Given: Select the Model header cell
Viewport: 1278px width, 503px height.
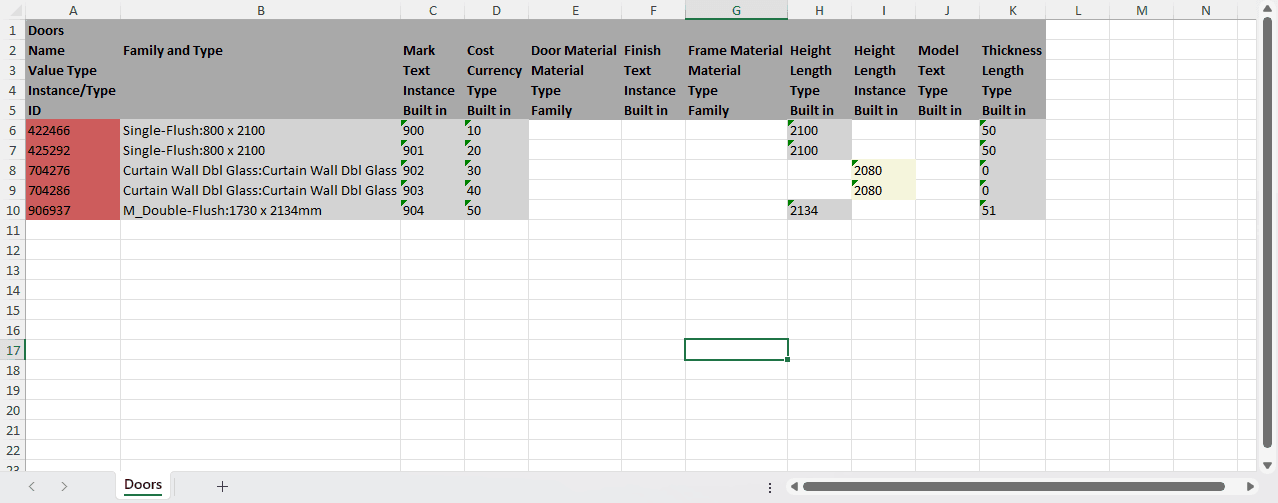Looking at the screenshot, I should [947, 50].
